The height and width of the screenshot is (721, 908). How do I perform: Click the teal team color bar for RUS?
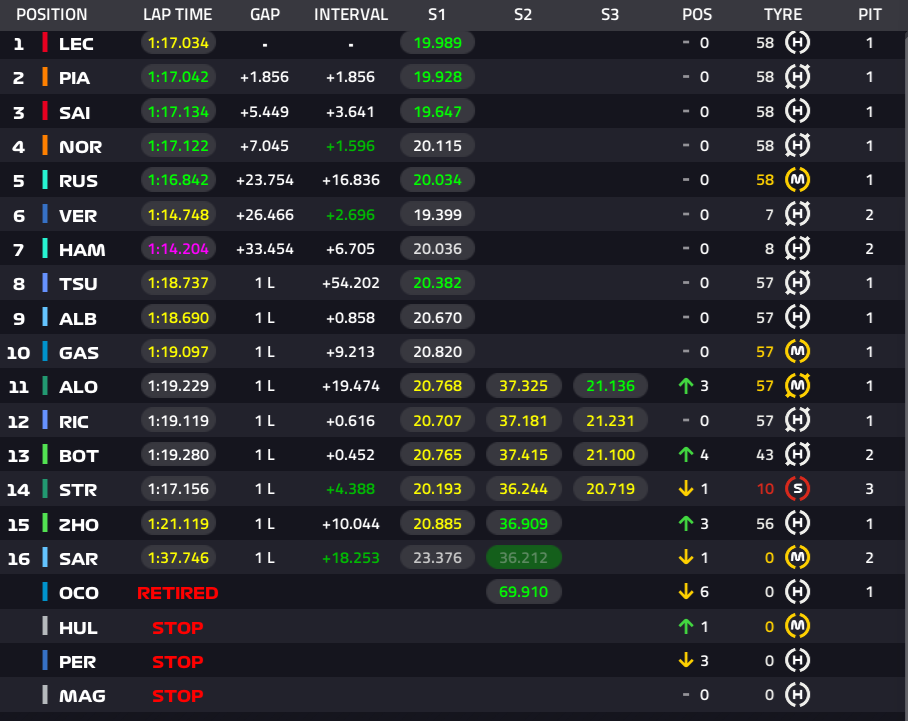[x=45, y=180]
